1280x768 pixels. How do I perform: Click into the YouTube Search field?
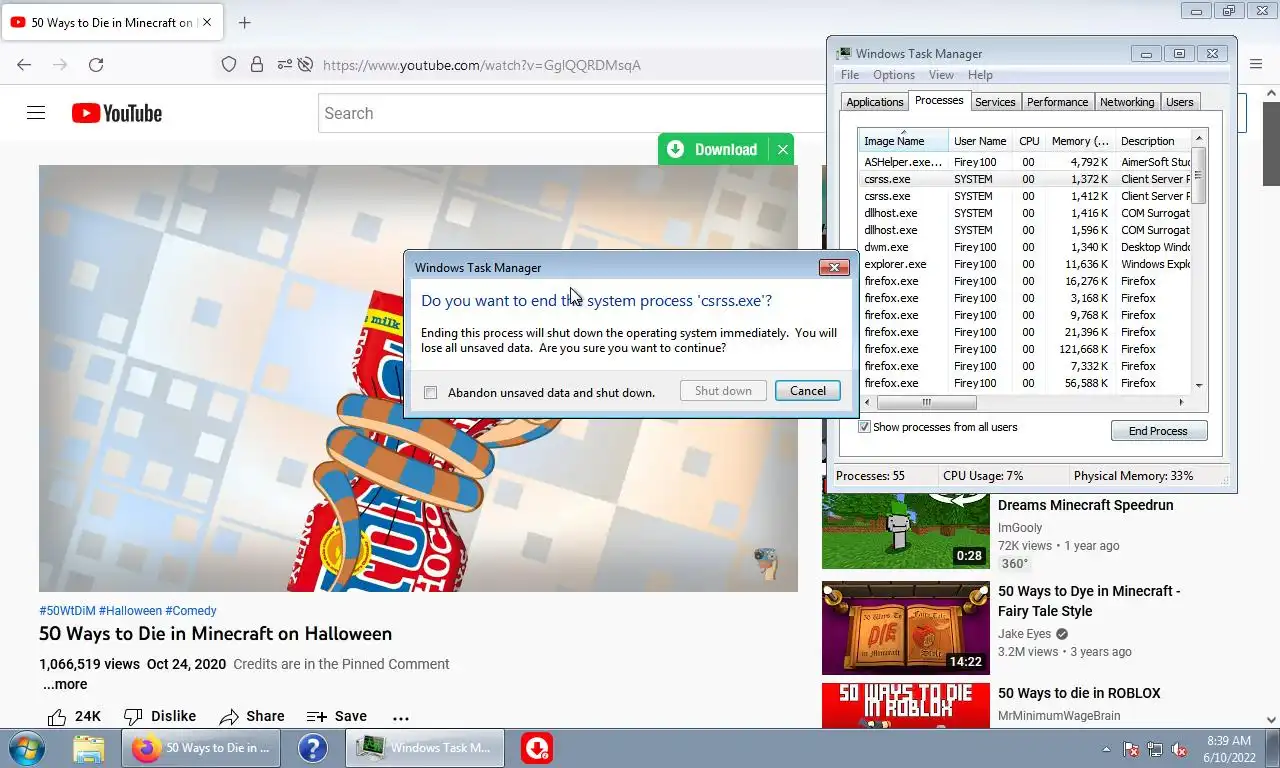(x=570, y=113)
